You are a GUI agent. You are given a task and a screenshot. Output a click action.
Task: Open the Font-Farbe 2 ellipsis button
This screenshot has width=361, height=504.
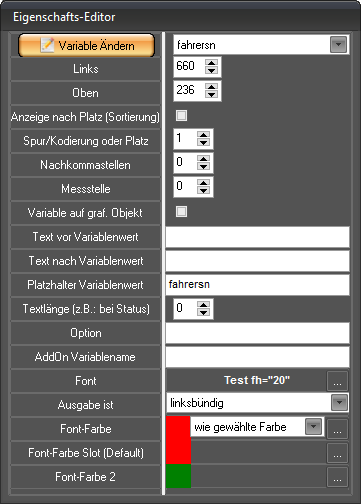(337, 477)
